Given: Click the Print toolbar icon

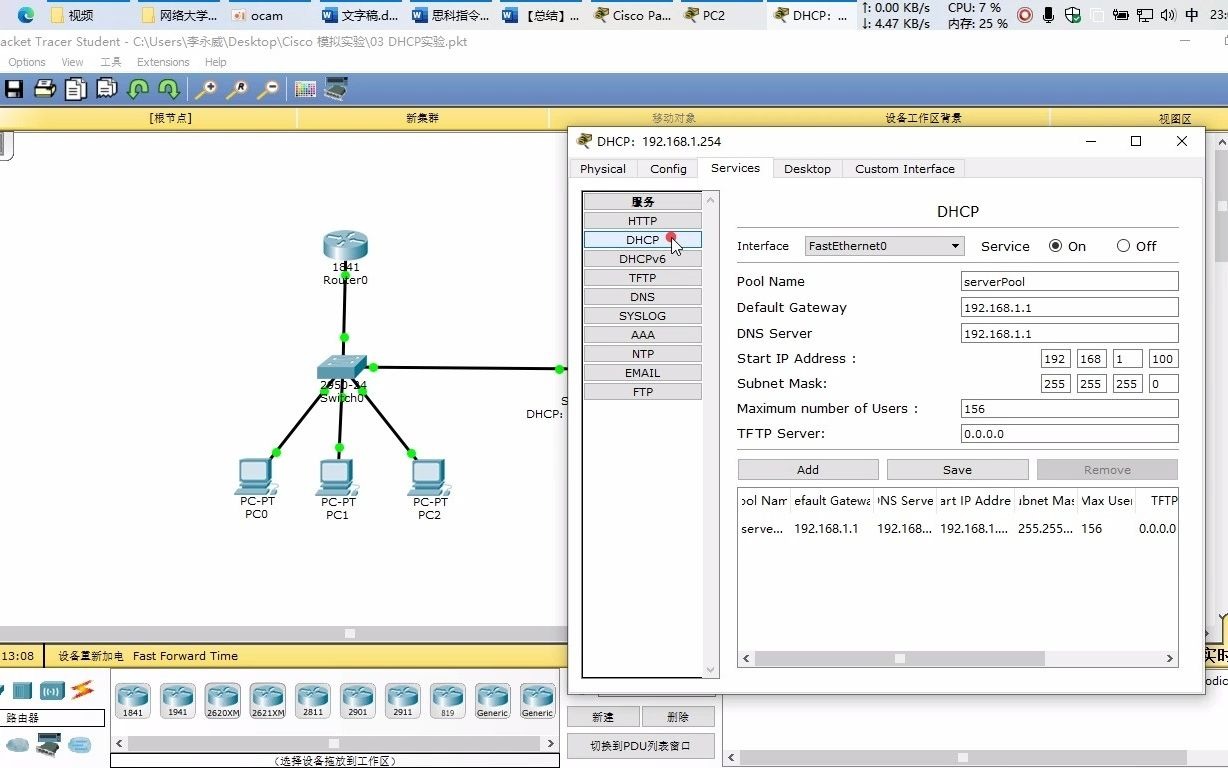Looking at the screenshot, I should point(44,88).
